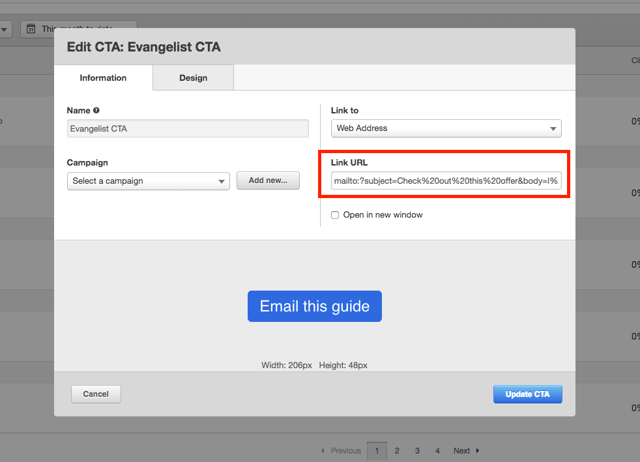Go to page 2 in pagination
640x462 pixels.
tap(397, 451)
